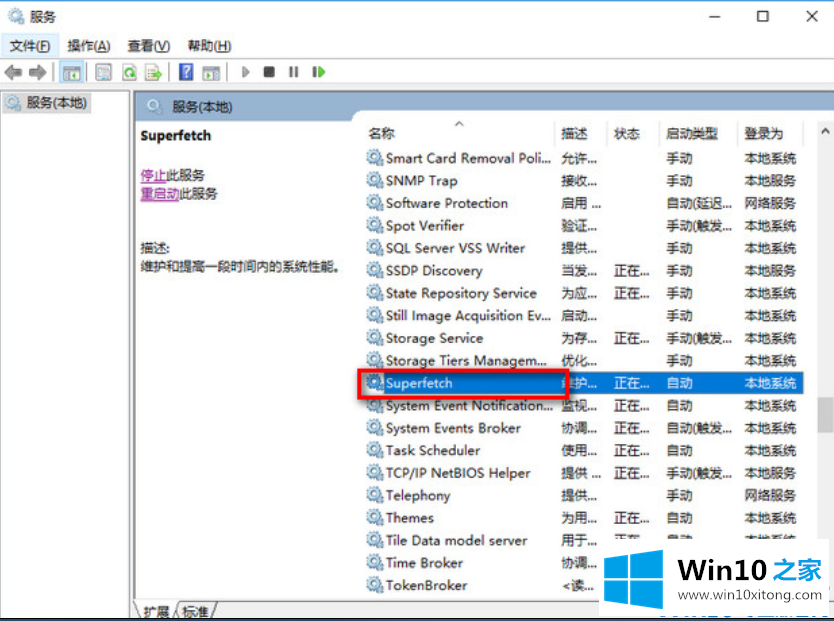Click gear icon of Spot Verifier row

pyautogui.click(x=374, y=225)
